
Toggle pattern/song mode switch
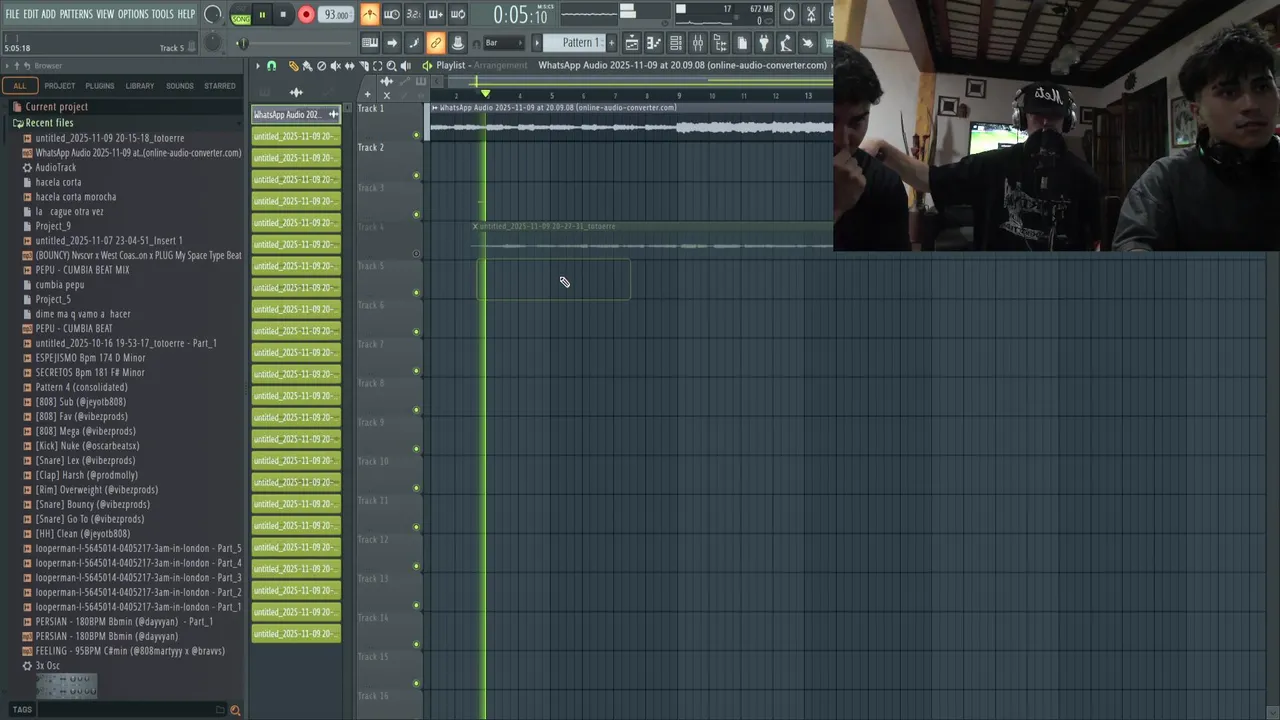click(241, 15)
